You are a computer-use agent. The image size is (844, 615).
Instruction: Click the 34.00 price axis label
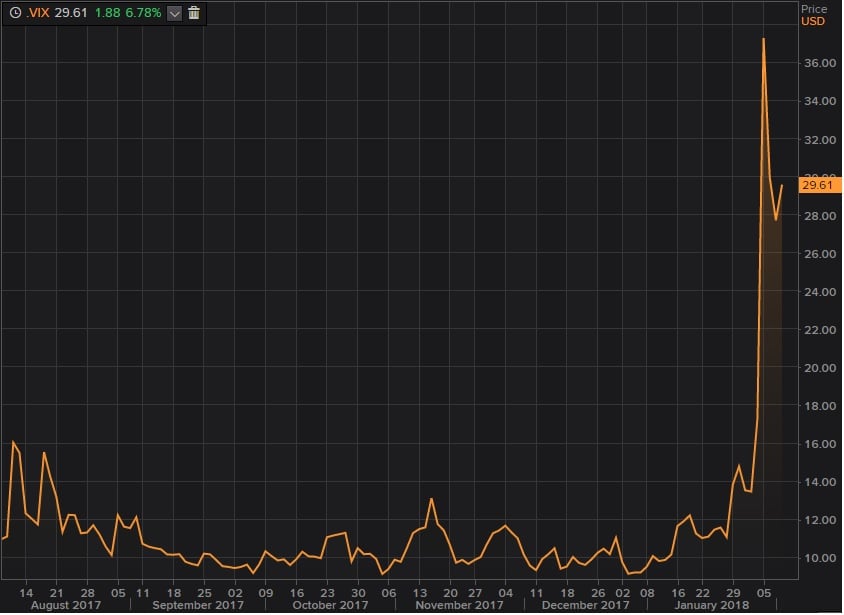[x=820, y=101]
